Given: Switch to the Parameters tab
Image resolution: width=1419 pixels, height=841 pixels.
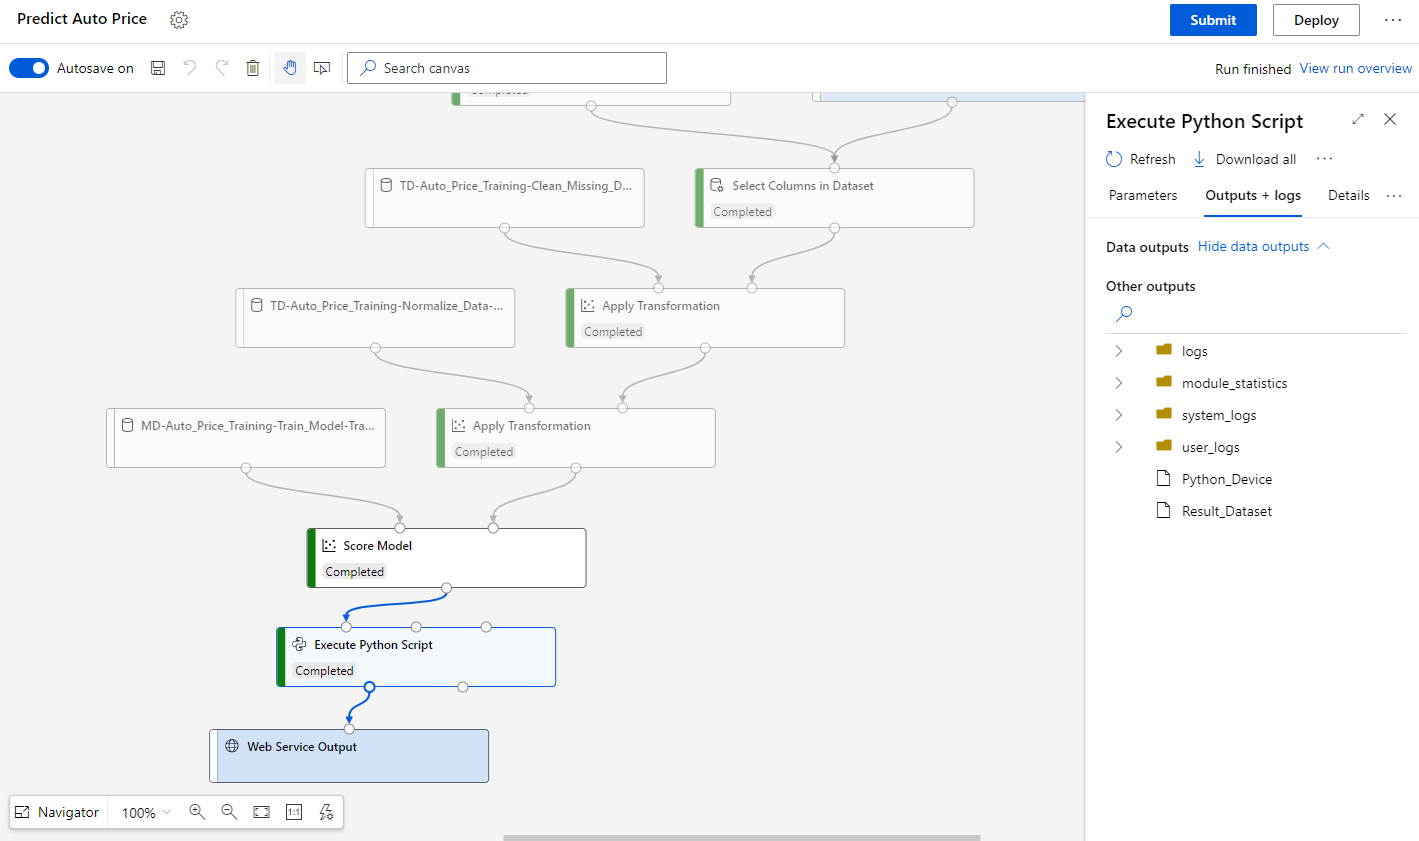Looking at the screenshot, I should pyautogui.click(x=1143, y=195).
